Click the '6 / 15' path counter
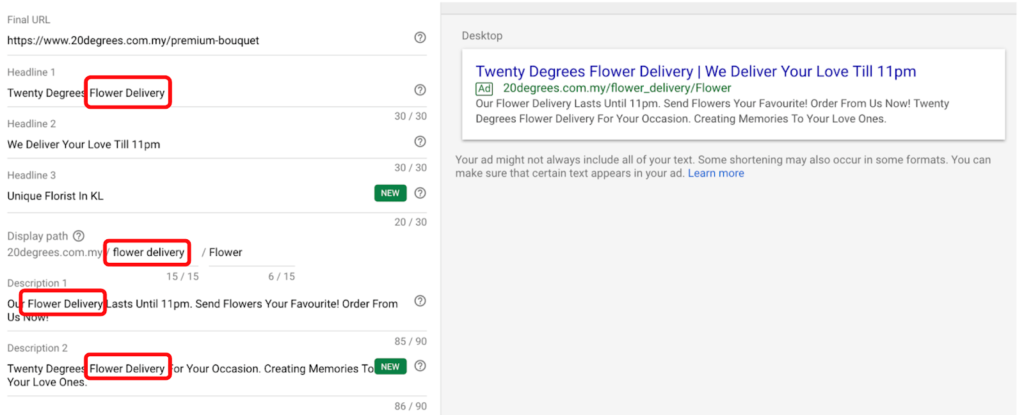1024x415 pixels. point(281,276)
